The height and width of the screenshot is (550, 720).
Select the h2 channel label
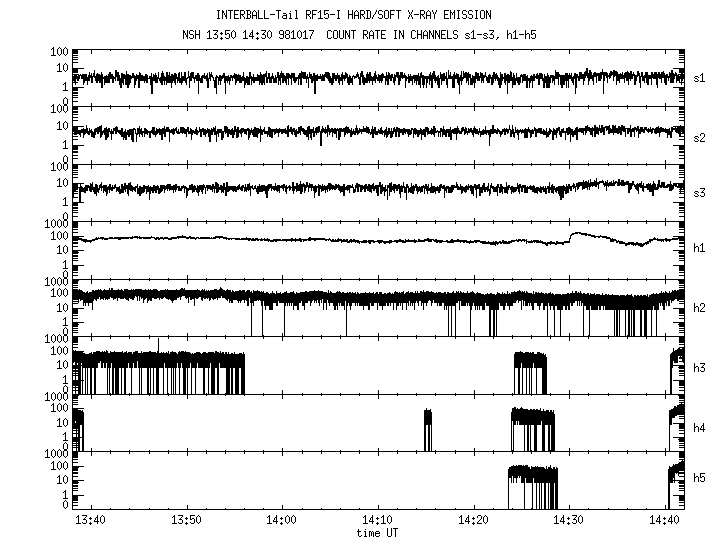pyautogui.click(x=700, y=307)
